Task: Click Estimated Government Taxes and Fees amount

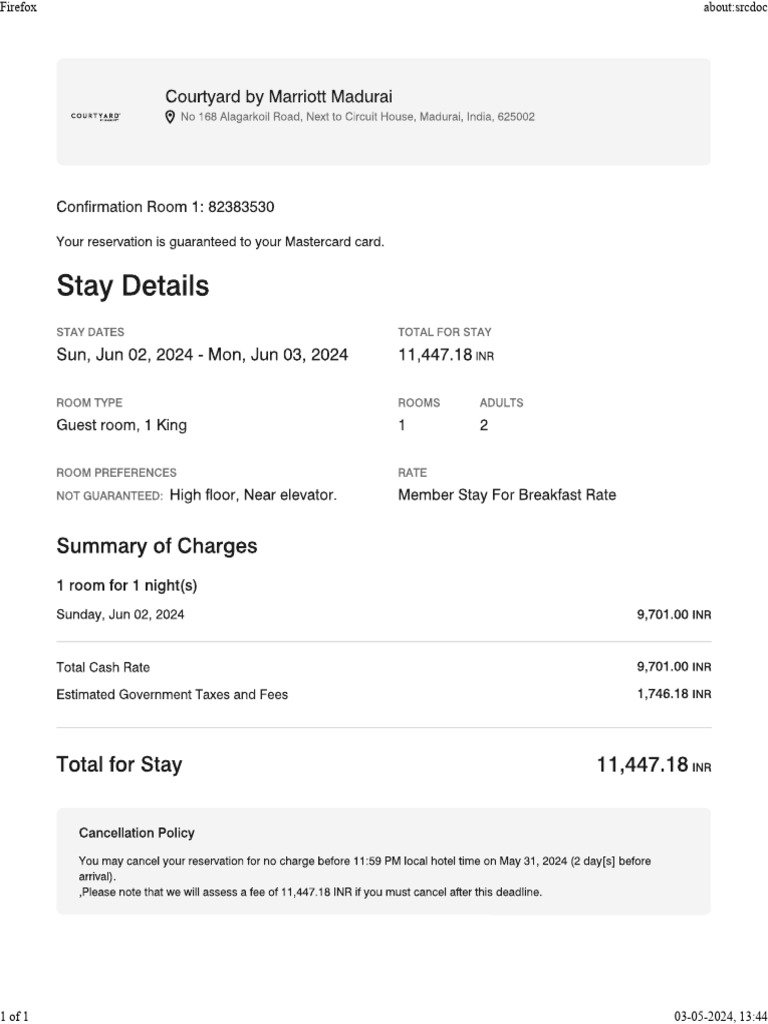Action: (x=673, y=693)
